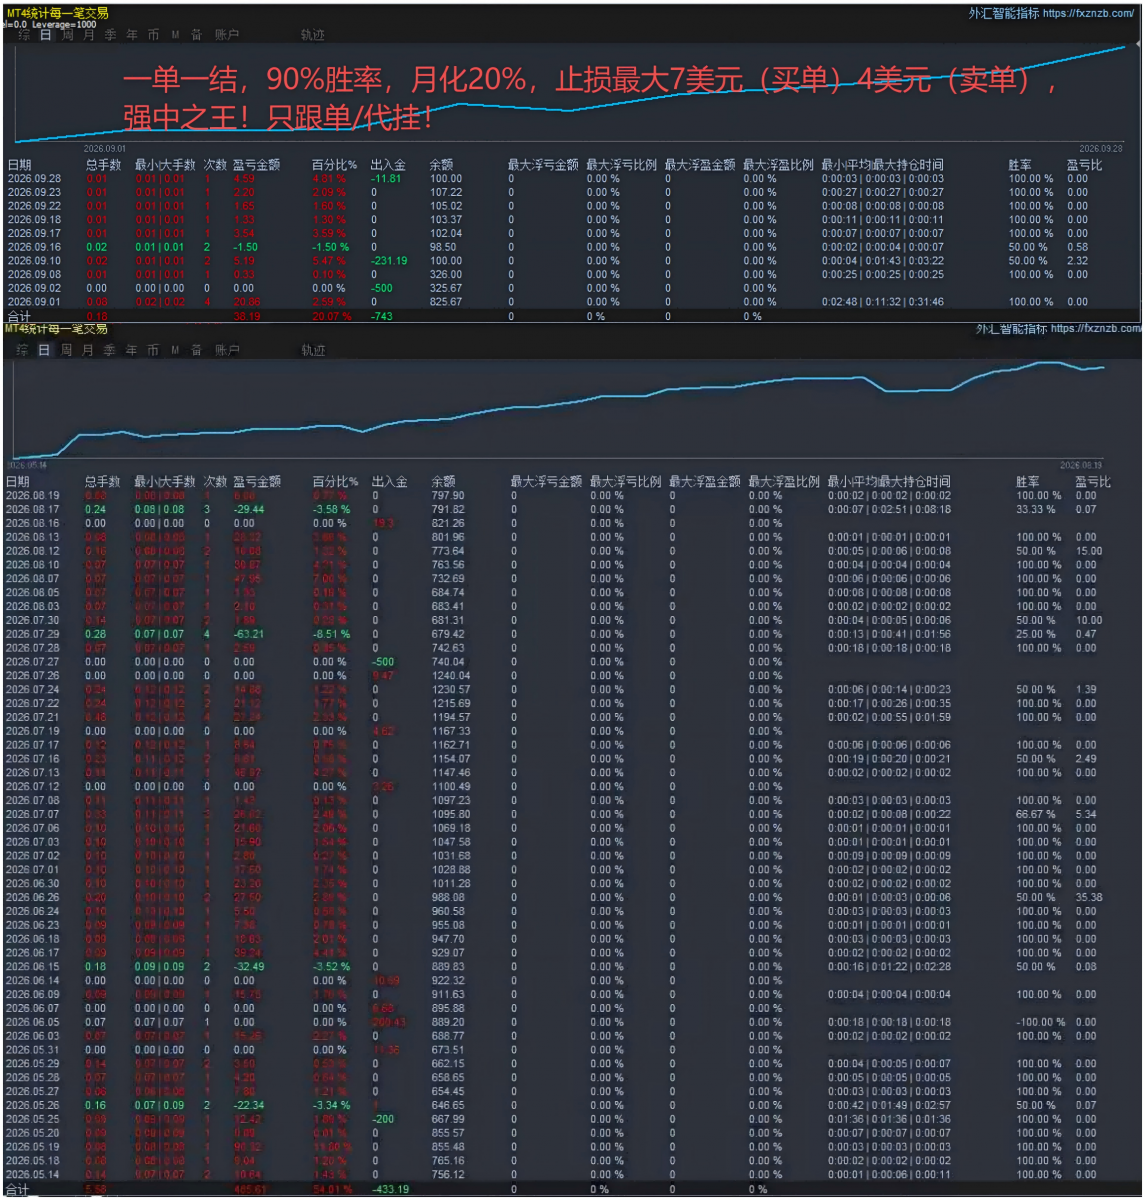Screen dimensions: 1145x1200
Task: Select the 年 tab in lower panel
Action: pyautogui.click(x=131, y=350)
